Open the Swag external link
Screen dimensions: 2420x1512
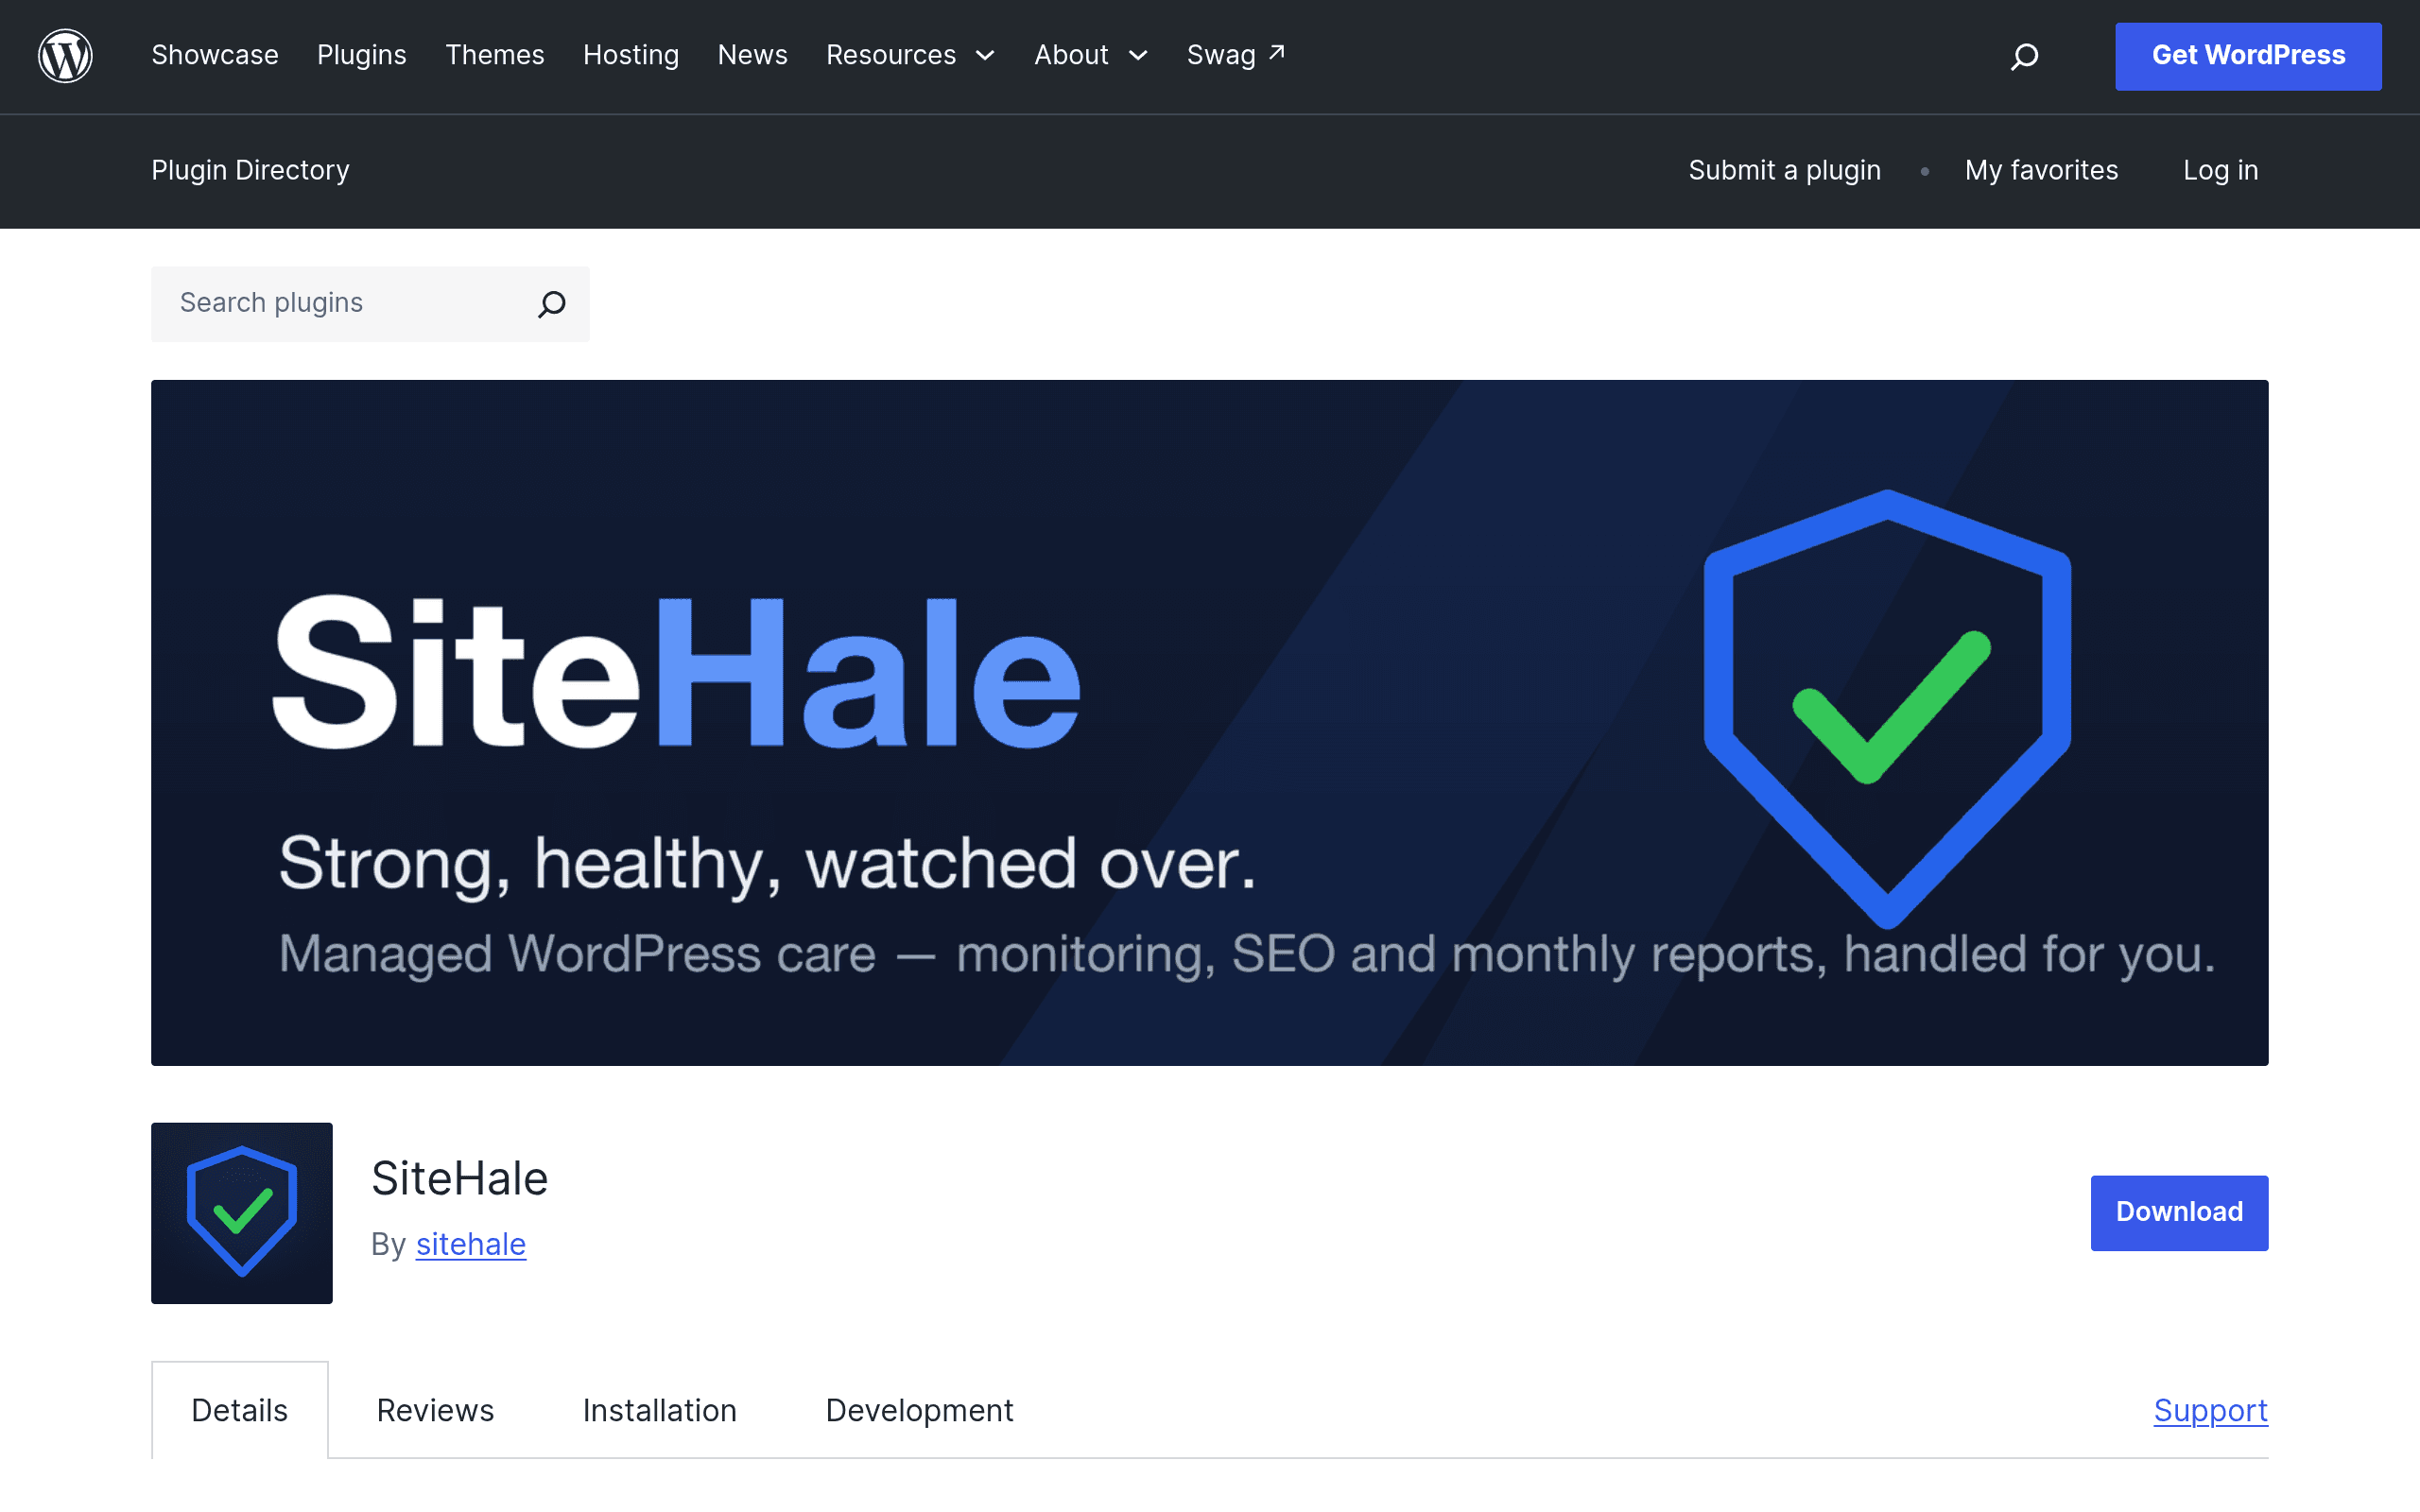tap(1236, 55)
